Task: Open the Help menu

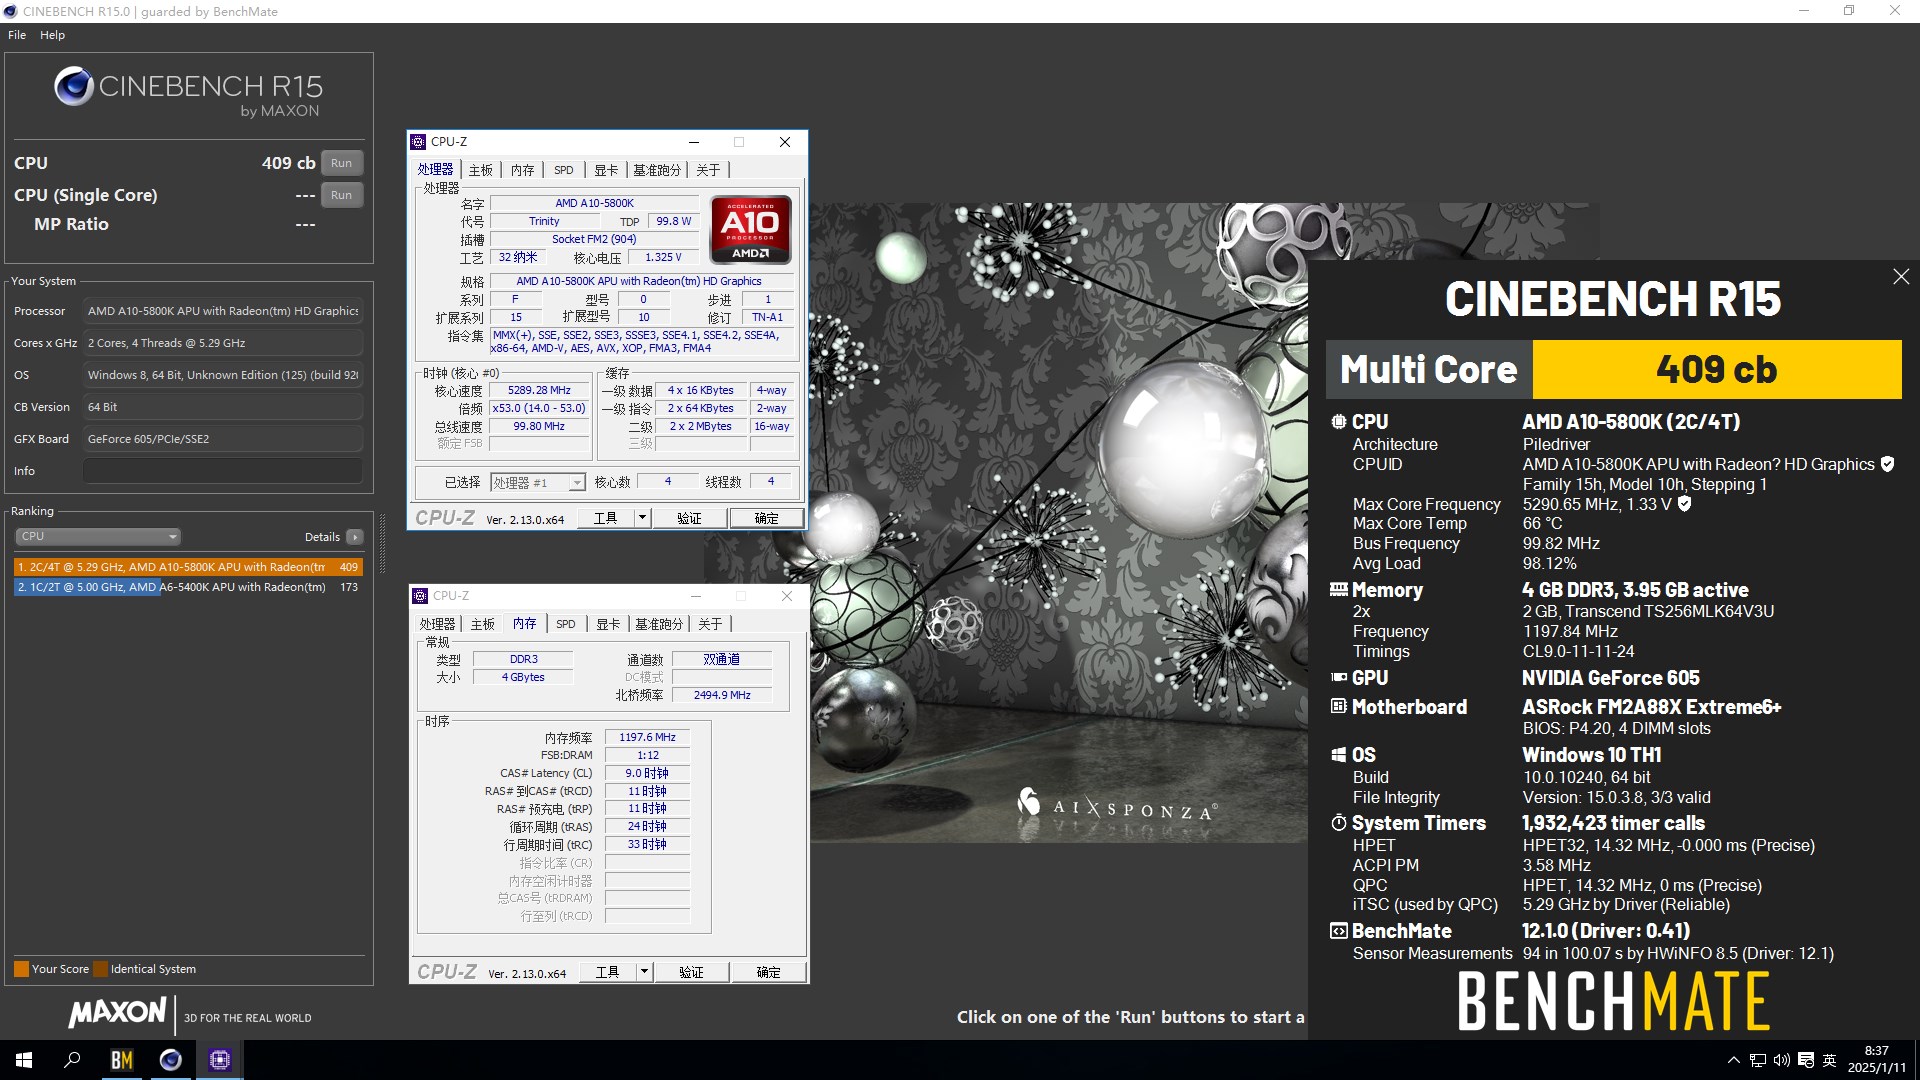Action: point(52,35)
